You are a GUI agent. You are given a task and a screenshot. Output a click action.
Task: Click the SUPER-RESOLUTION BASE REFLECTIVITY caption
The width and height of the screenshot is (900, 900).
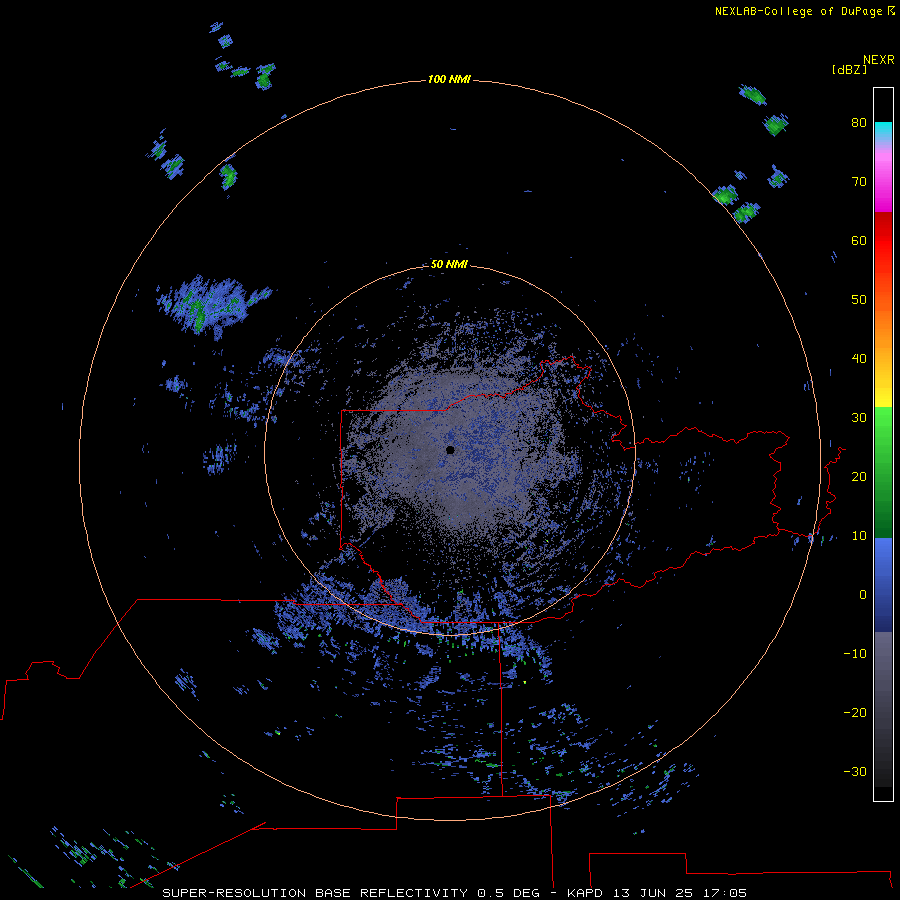click(x=315, y=893)
